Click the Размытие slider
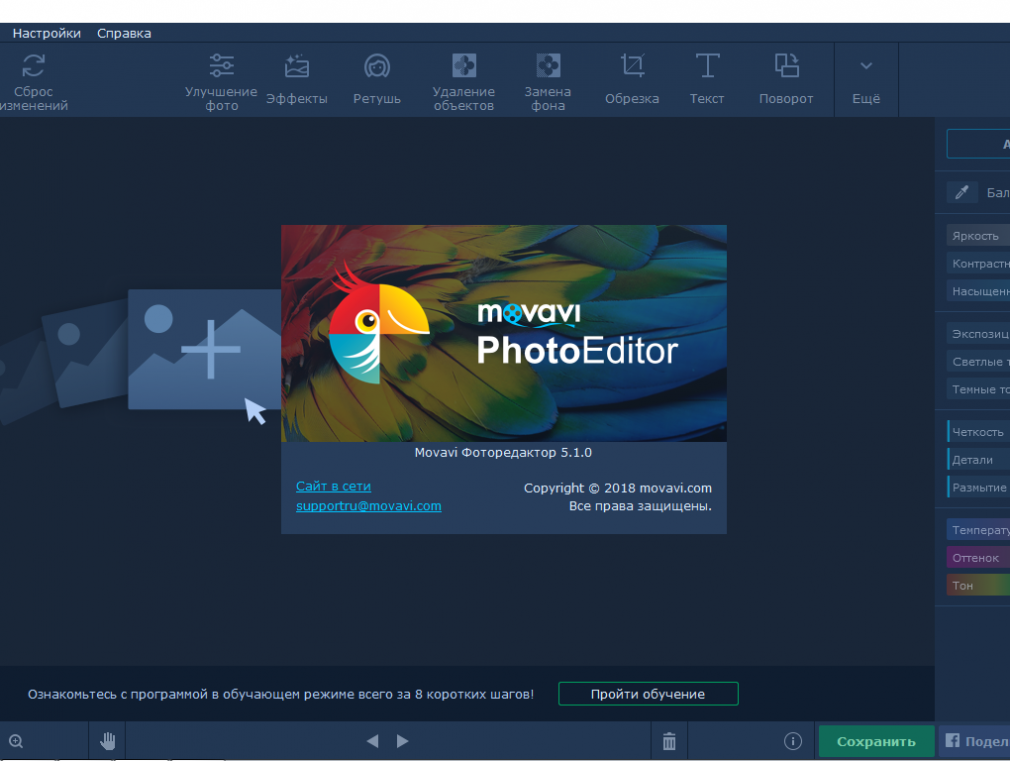The width and height of the screenshot is (1010, 761). [978, 487]
